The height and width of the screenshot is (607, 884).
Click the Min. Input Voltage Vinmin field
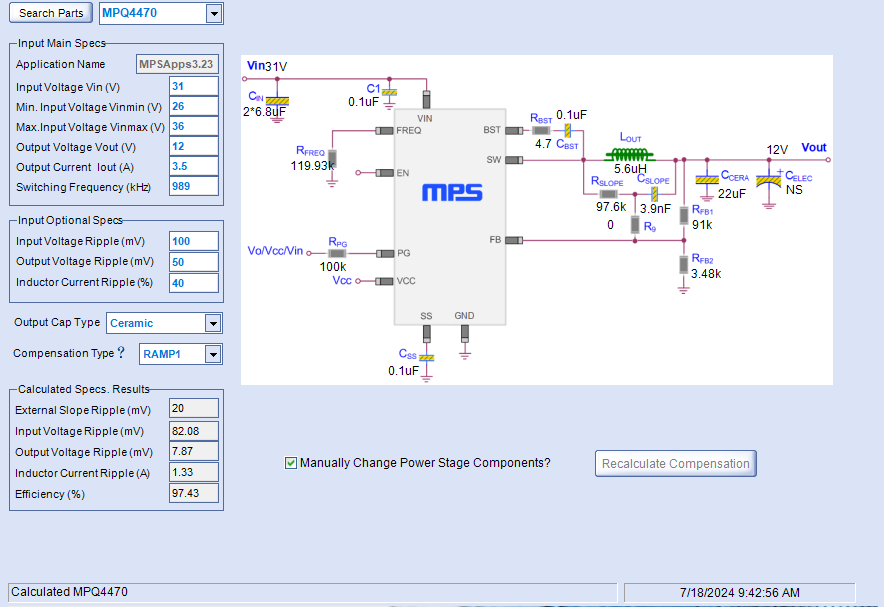tap(193, 107)
